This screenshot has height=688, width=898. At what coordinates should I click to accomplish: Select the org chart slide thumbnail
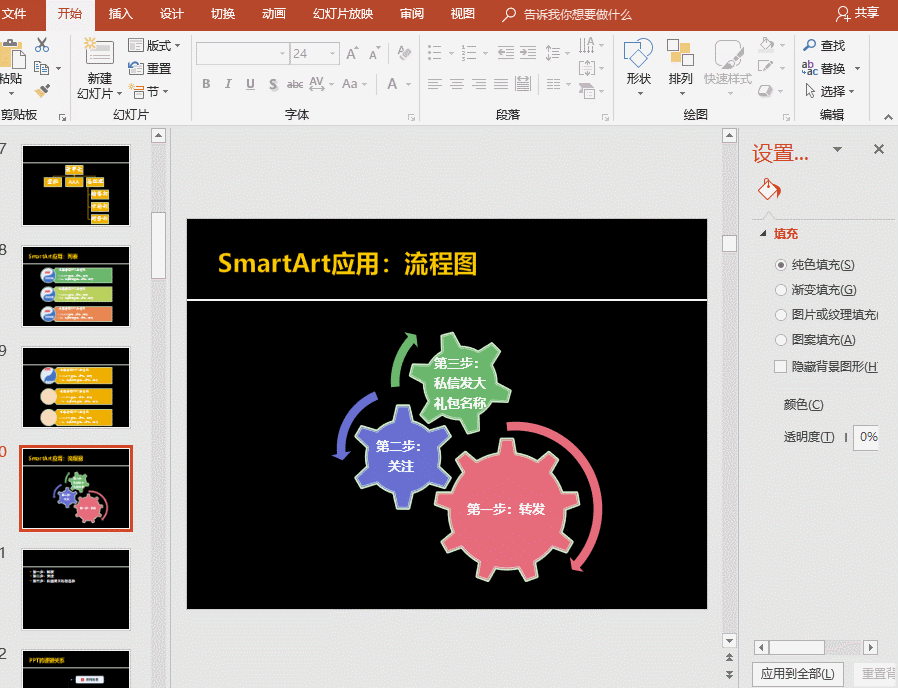[76, 186]
